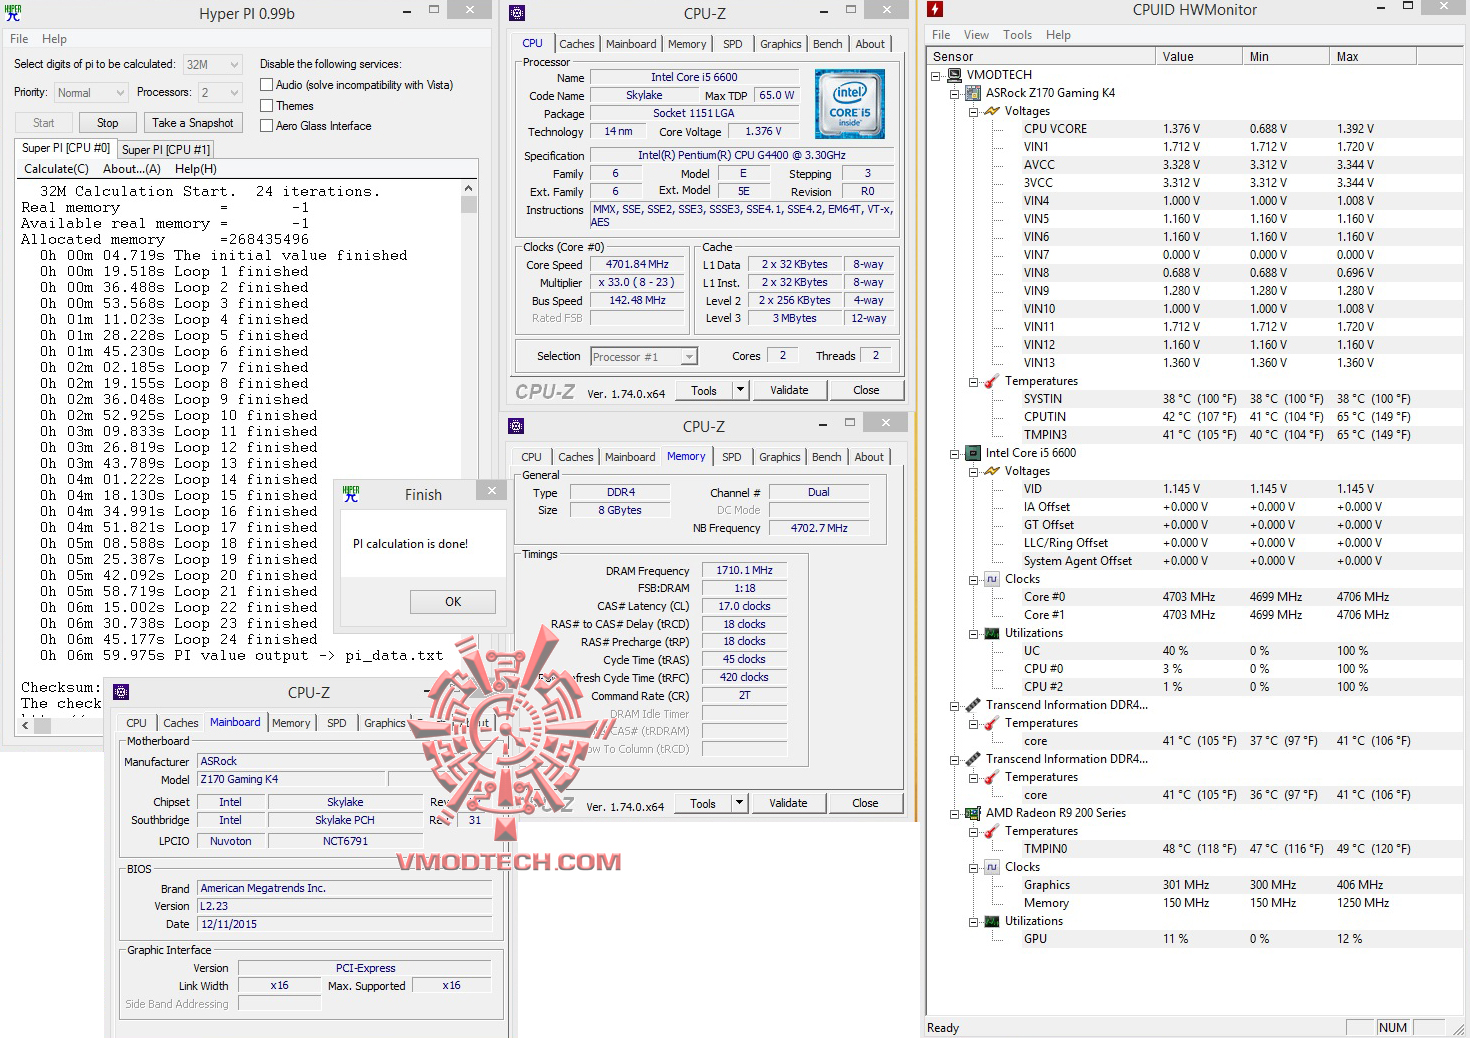The height and width of the screenshot is (1038, 1470).
Task: Click the ASRock Z170 Gaming K4 motherboard icon
Action: (x=973, y=93)
